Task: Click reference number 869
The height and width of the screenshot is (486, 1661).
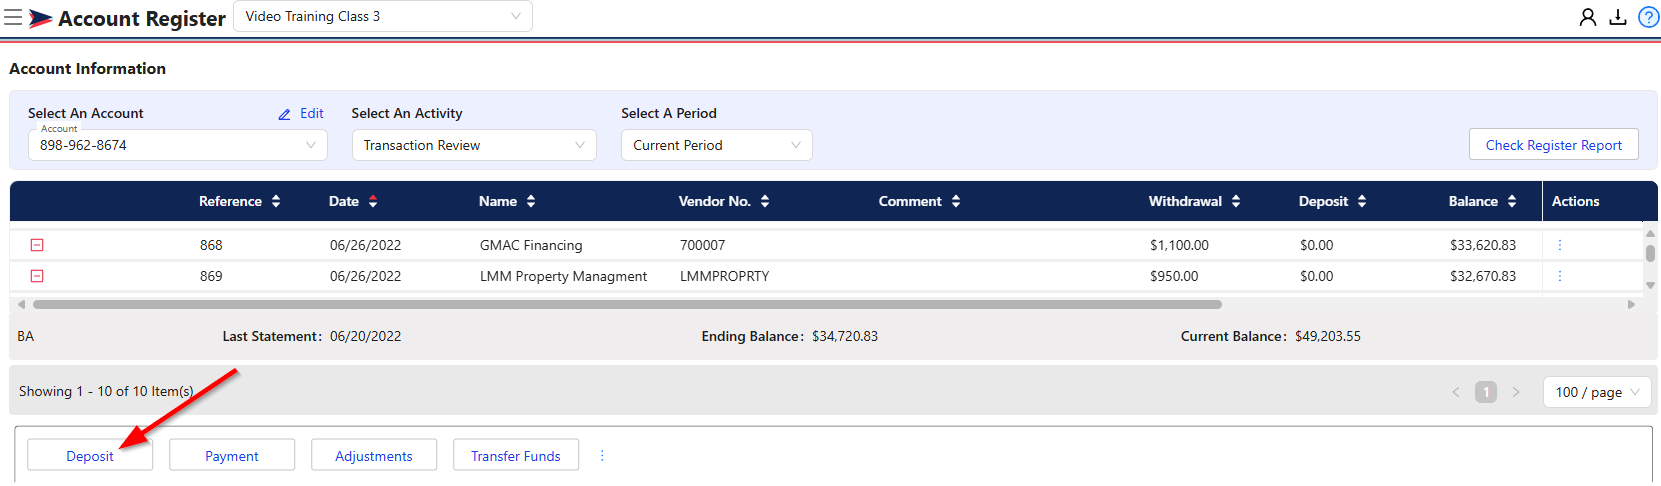Action: tap(211, 276)
